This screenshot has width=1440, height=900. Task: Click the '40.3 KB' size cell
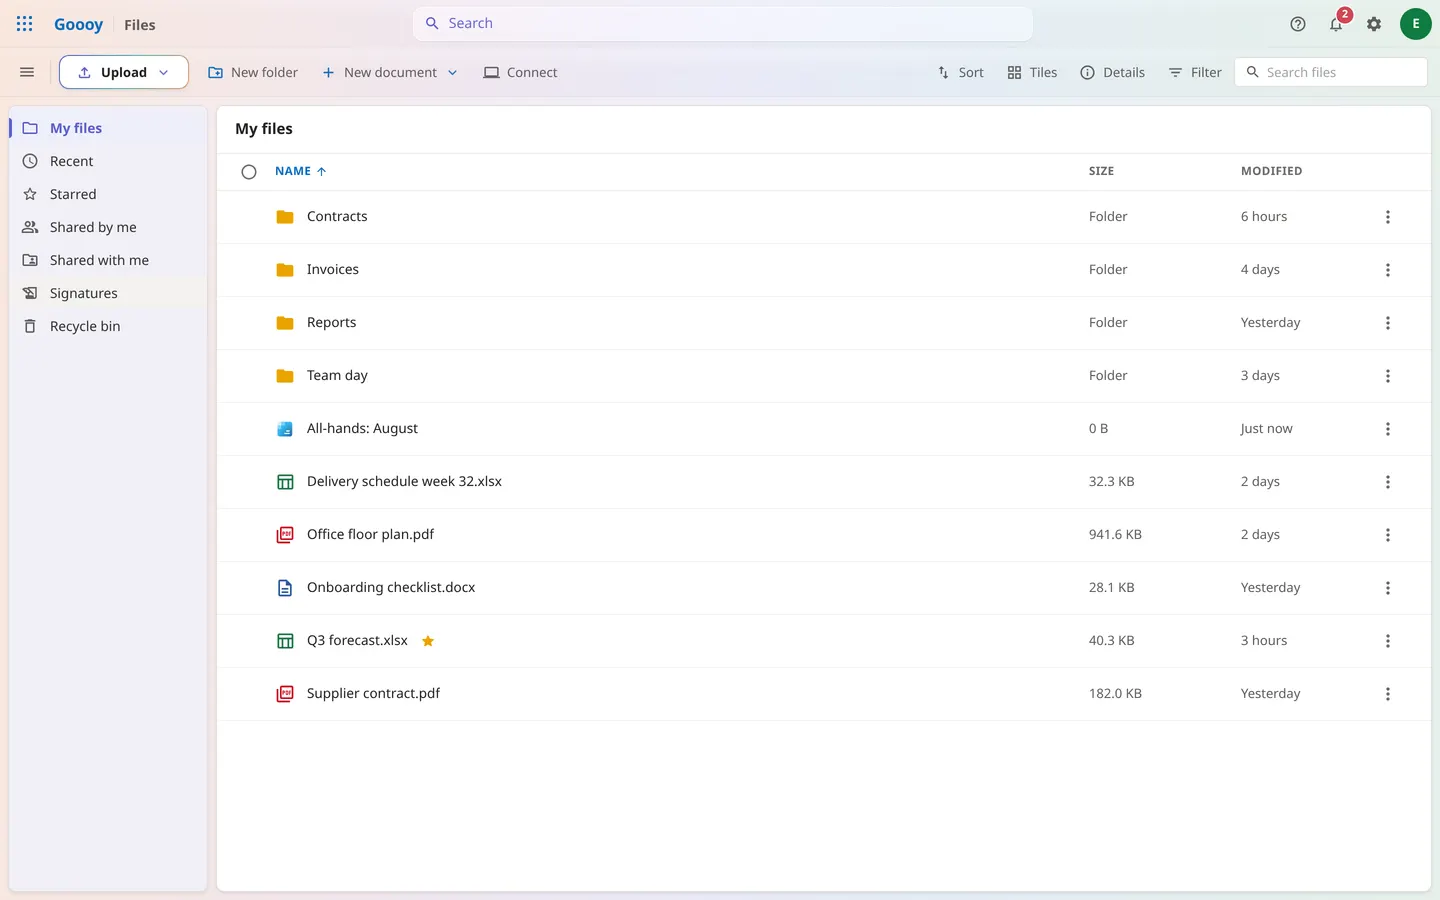1111,641
